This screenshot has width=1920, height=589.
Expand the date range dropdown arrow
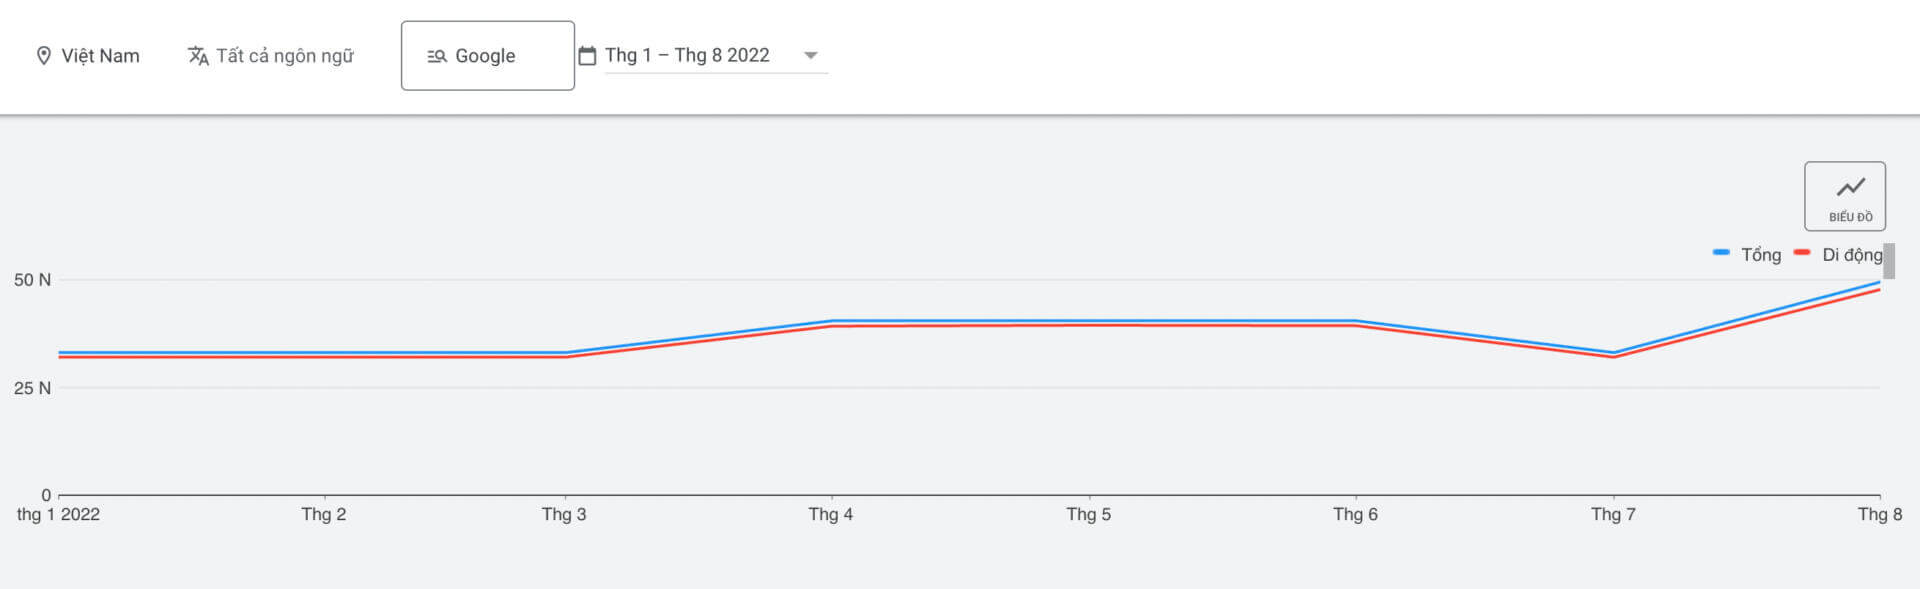pos(811,55)
